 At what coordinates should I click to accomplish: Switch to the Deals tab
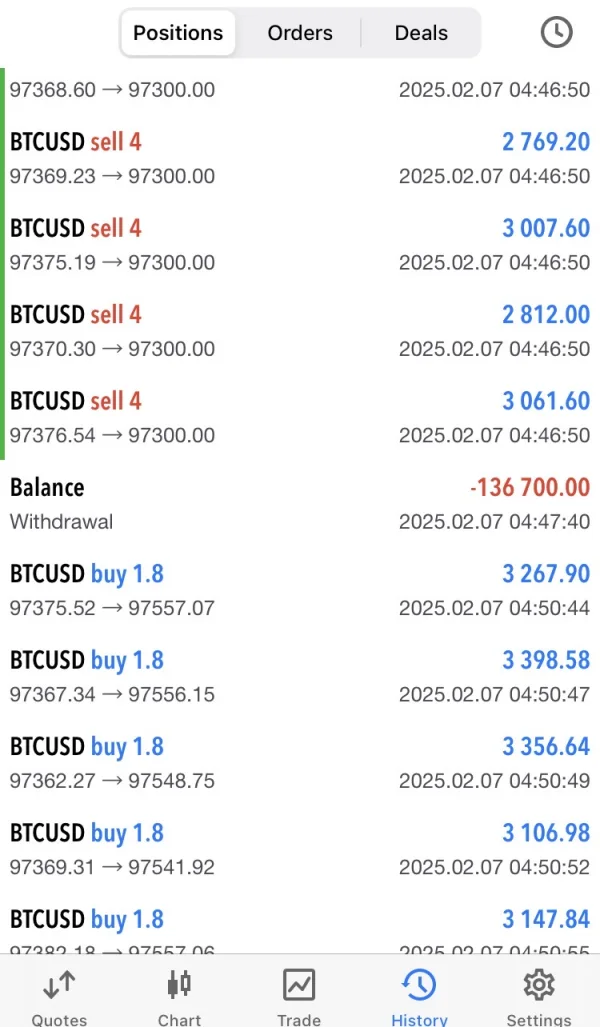421,33
